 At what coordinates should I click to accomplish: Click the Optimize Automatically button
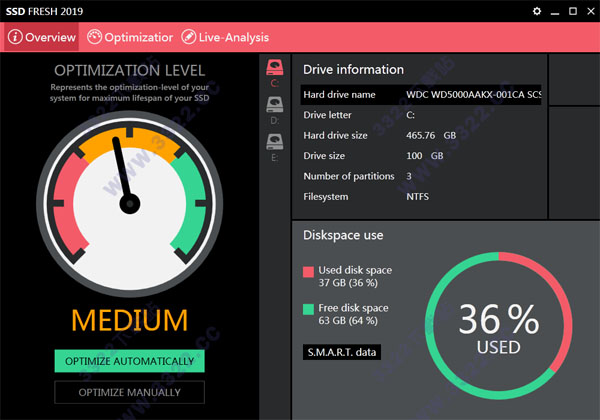tap(129, 361)
